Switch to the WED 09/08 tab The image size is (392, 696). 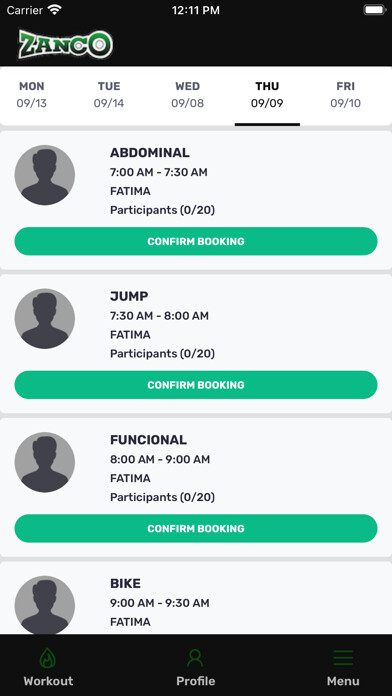pos(187,95)
